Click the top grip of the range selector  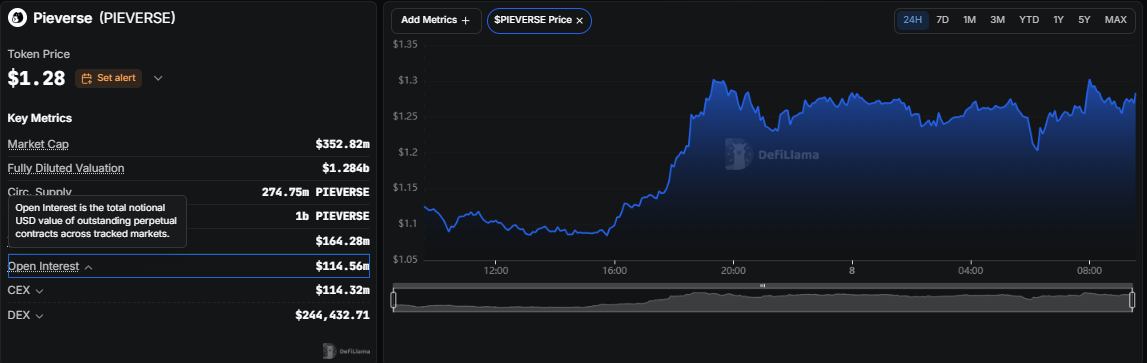pos(762,285)
